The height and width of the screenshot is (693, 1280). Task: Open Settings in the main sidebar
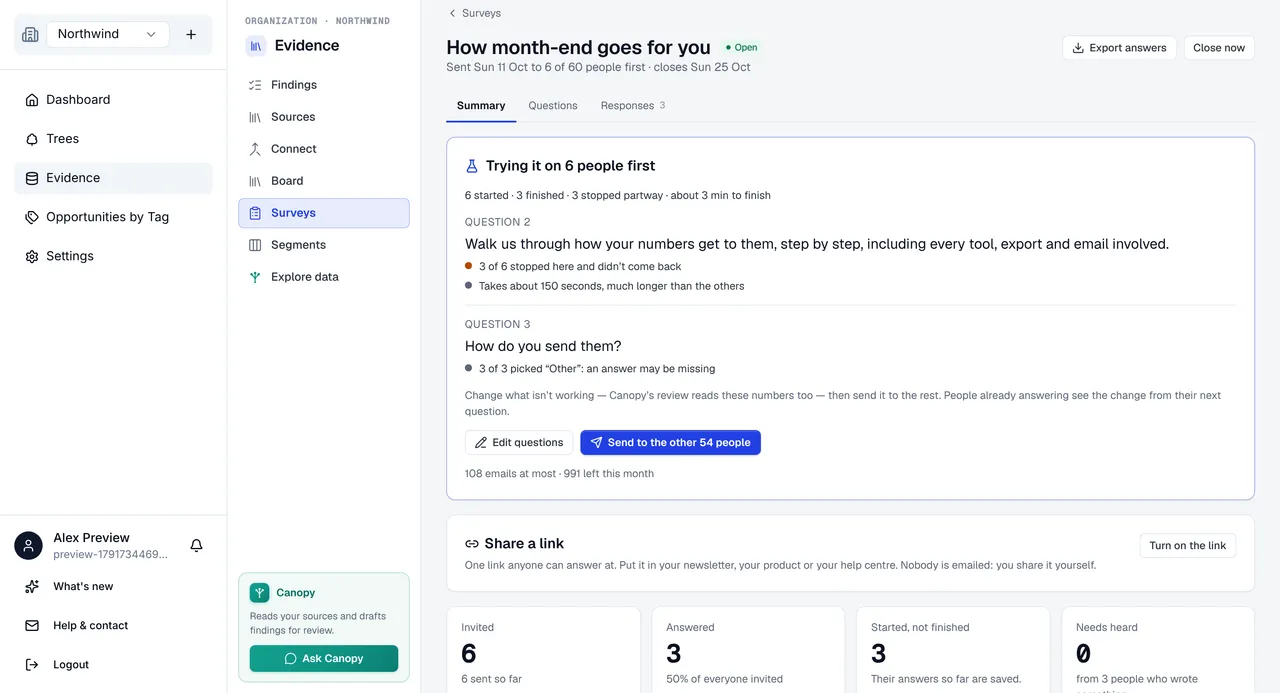tap(113, 256)
